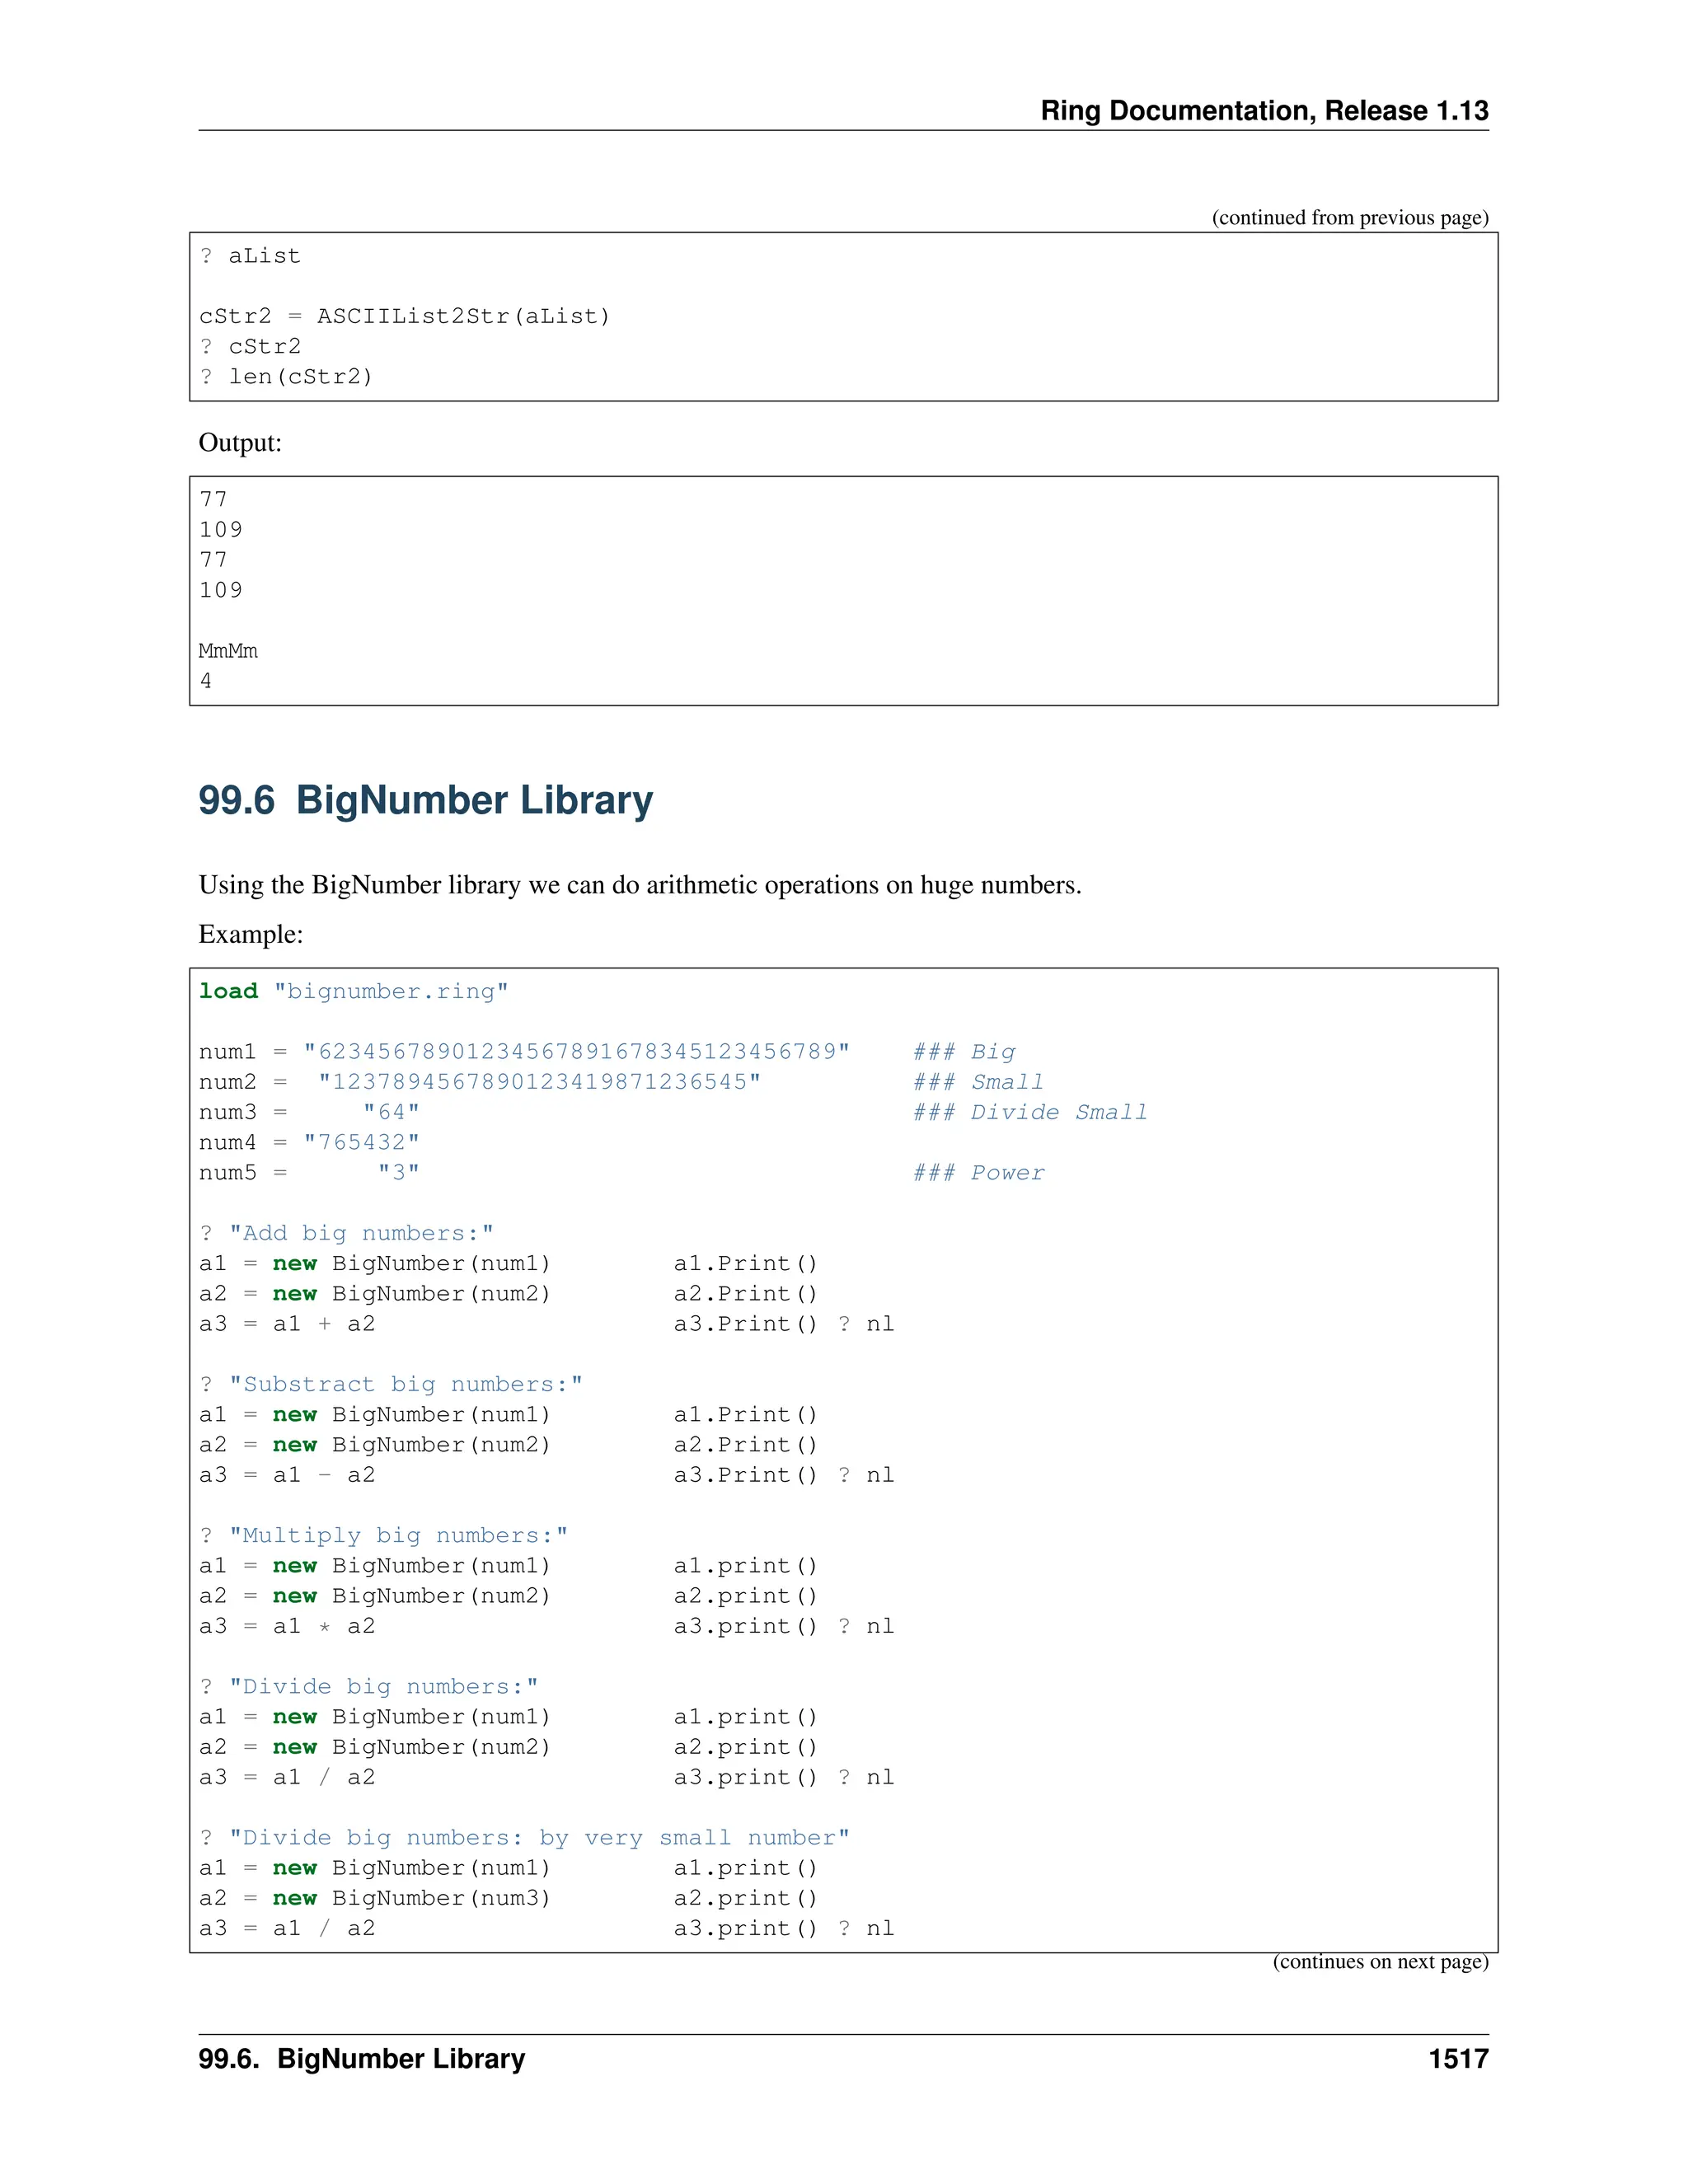
Task: Click '? "Divide big numbers: by very small number"'
Action: click(524, 1837)
